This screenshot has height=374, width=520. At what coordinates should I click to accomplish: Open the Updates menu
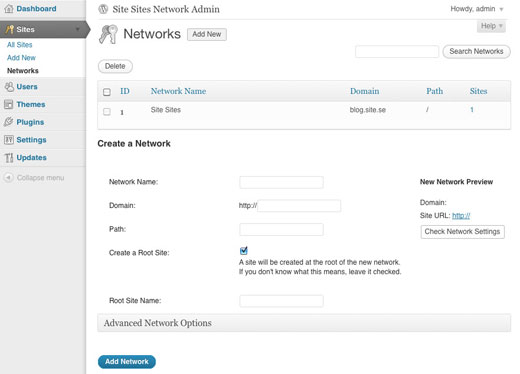[32, 157]
